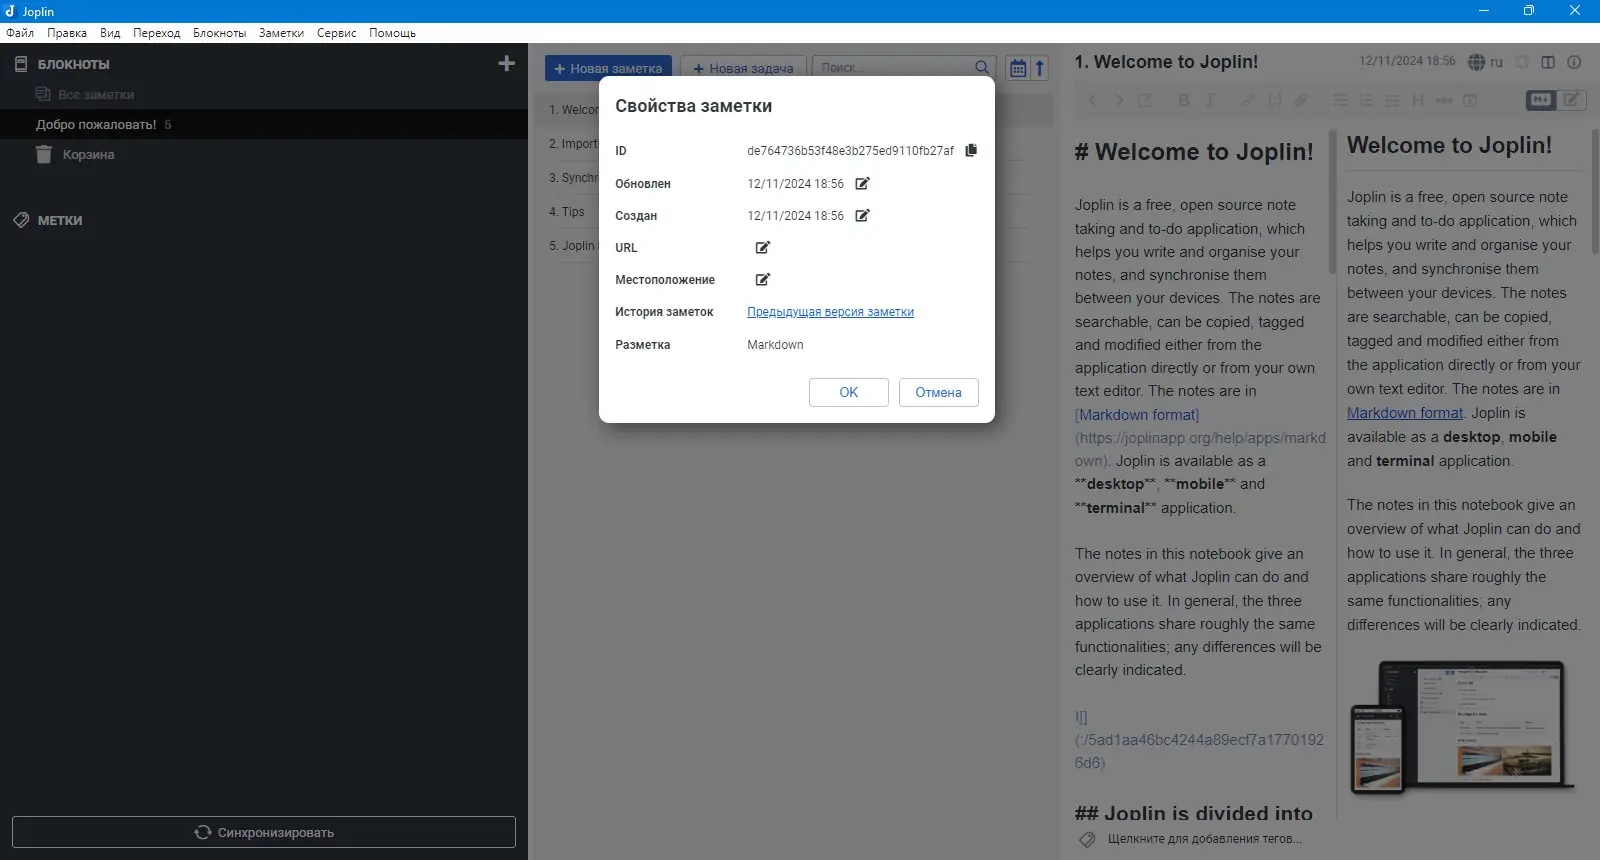The width and height of the screenshot is (1600, 860).
Task: Edit the Создан date value
Action: 863,216
